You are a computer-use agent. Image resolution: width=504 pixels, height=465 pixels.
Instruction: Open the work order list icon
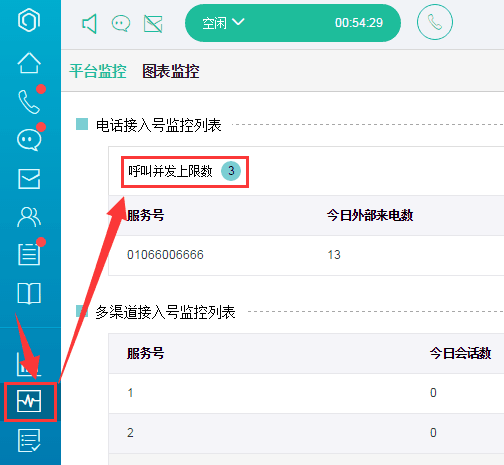29,254
